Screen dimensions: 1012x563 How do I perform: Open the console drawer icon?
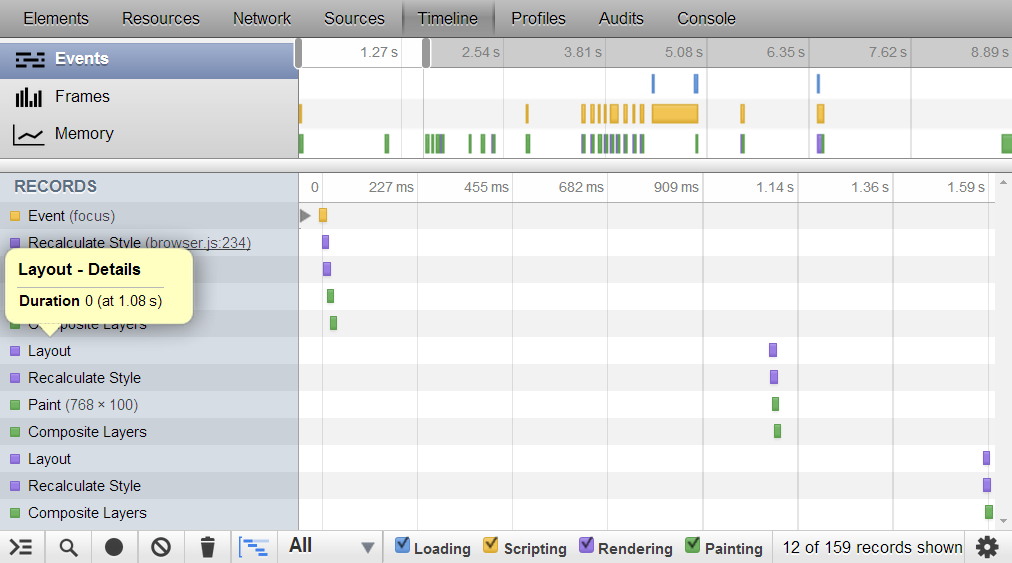coord(21,547)
